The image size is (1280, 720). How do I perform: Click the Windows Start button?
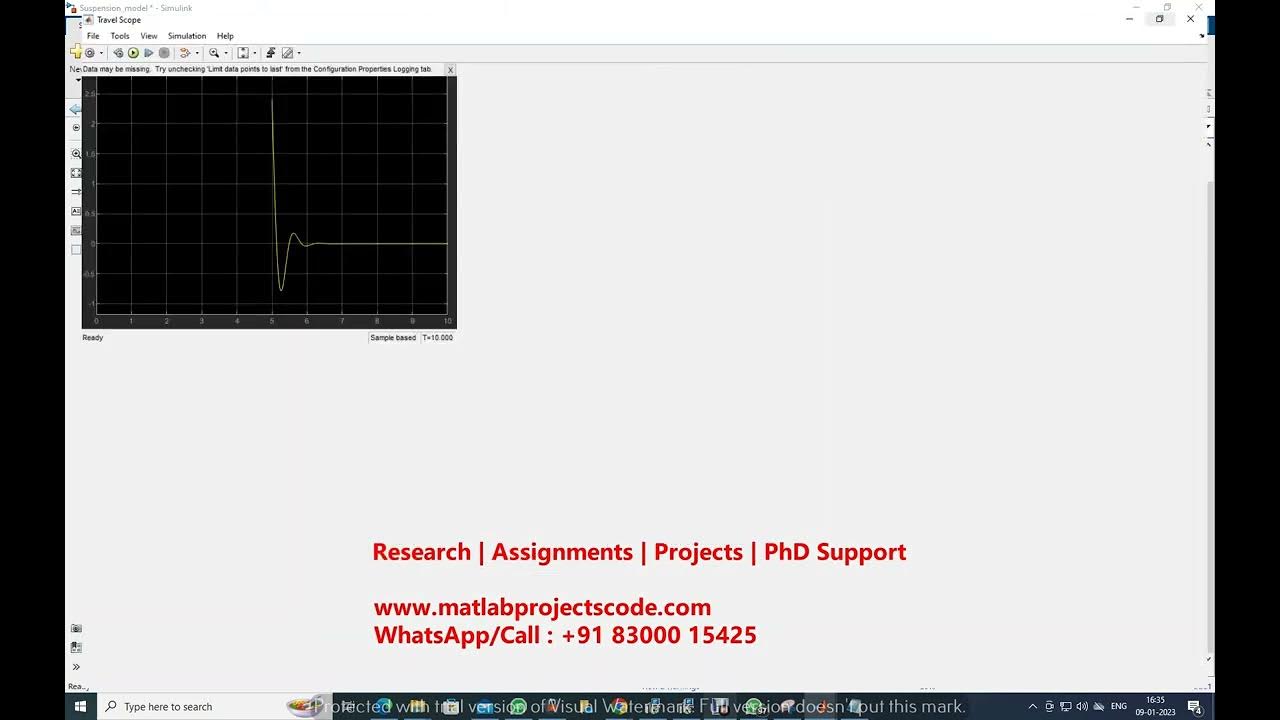tap(81, 706)
